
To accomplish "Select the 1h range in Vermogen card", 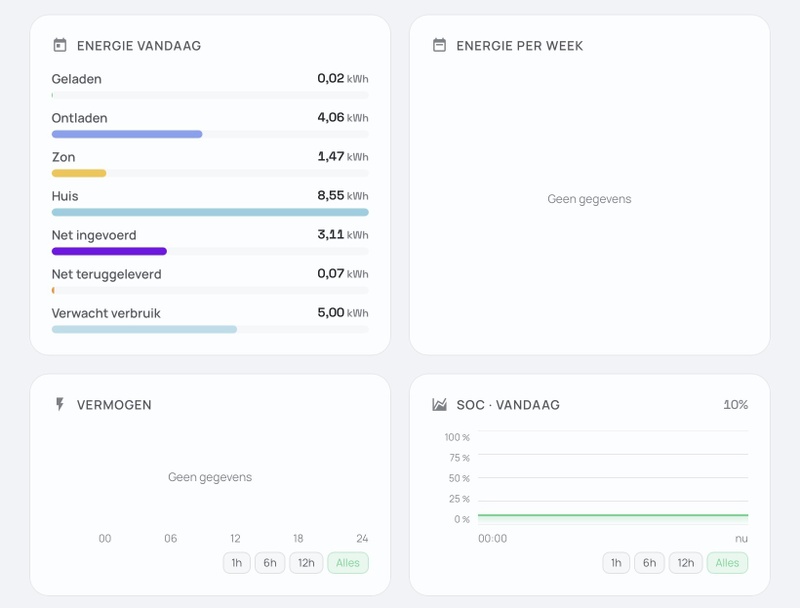I will 237,563.
